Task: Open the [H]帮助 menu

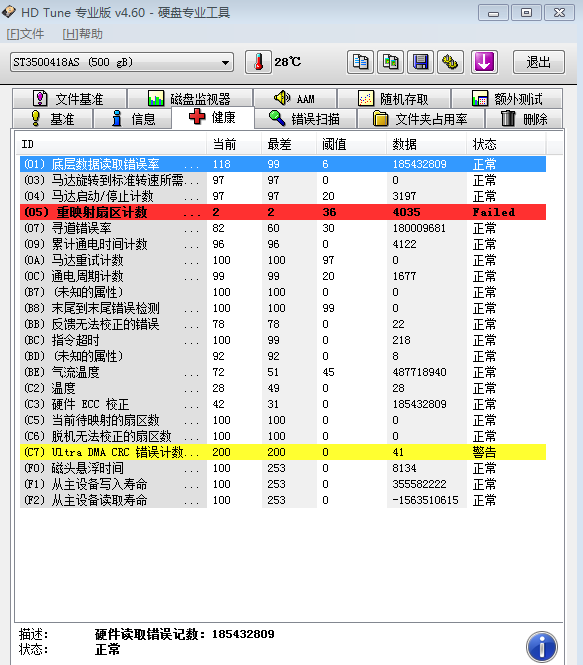Action: click(x=83, y=34)
